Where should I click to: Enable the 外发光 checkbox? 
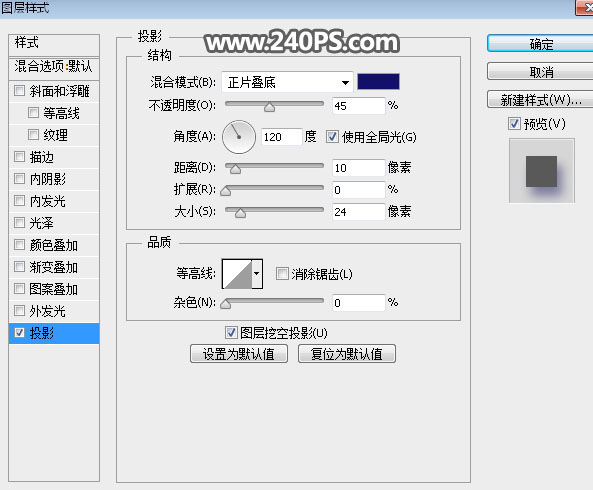tap(19, 311)
